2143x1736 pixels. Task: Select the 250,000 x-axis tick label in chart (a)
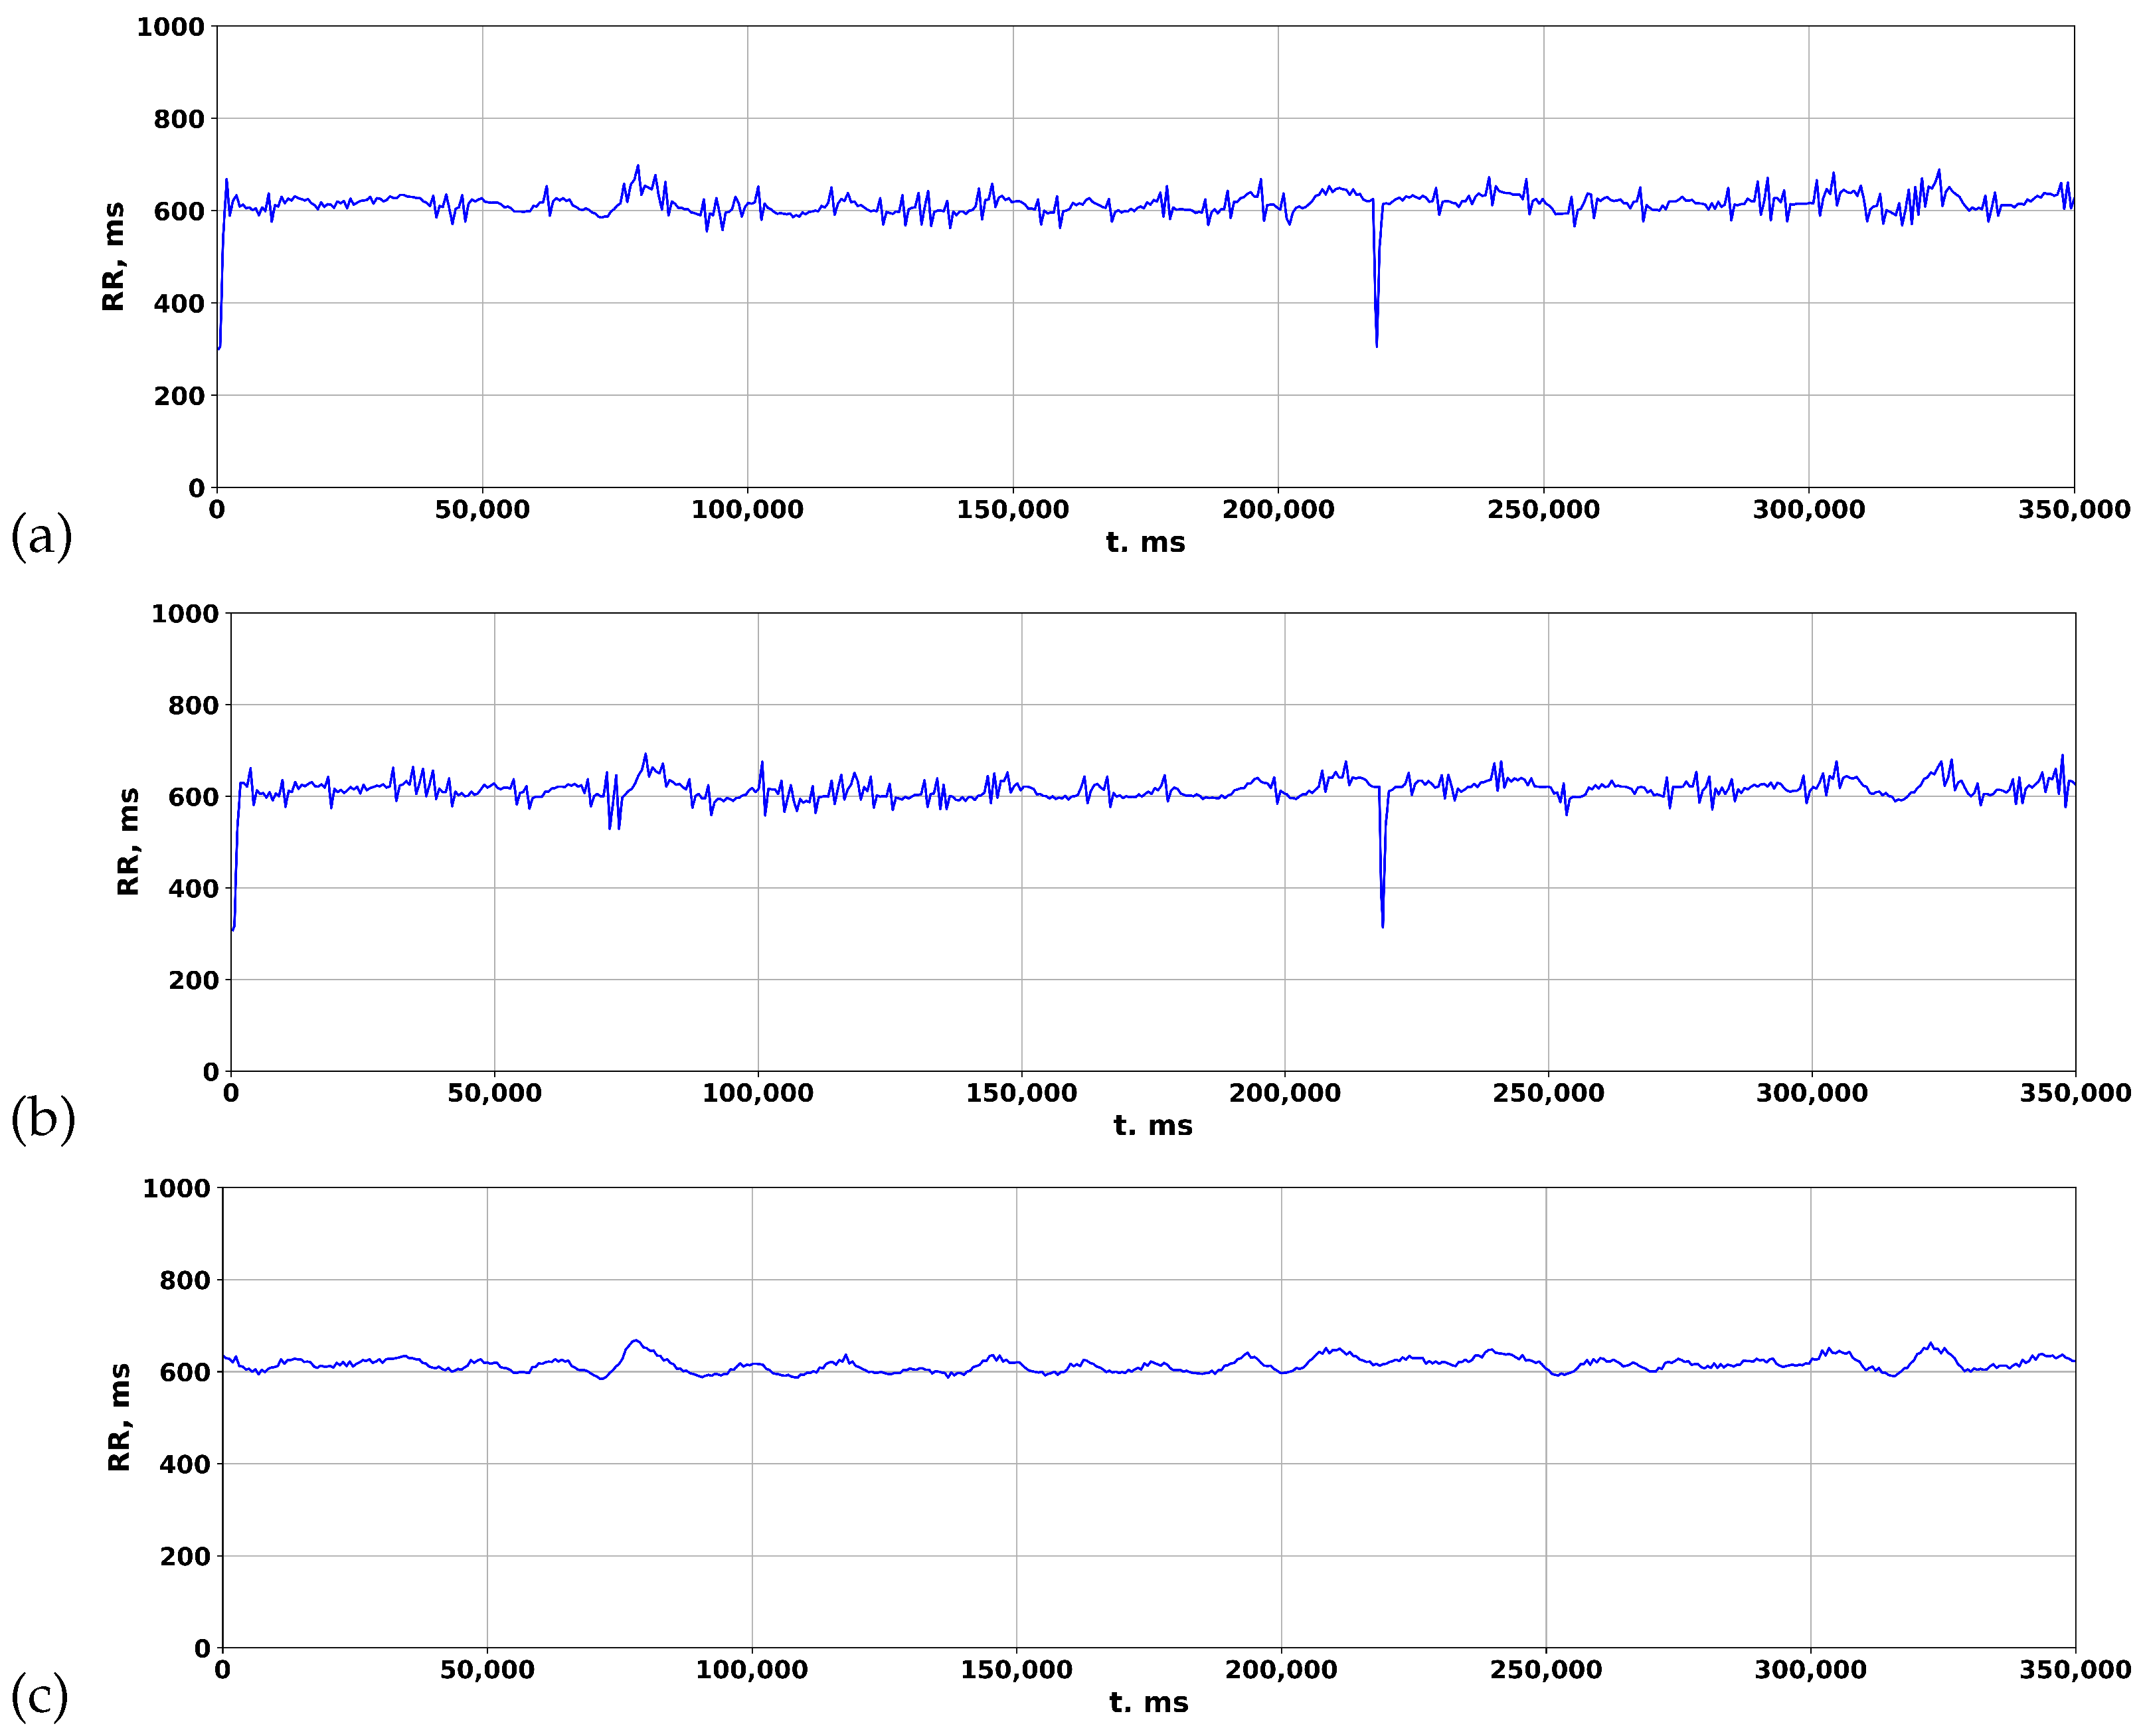(1543, 510)
